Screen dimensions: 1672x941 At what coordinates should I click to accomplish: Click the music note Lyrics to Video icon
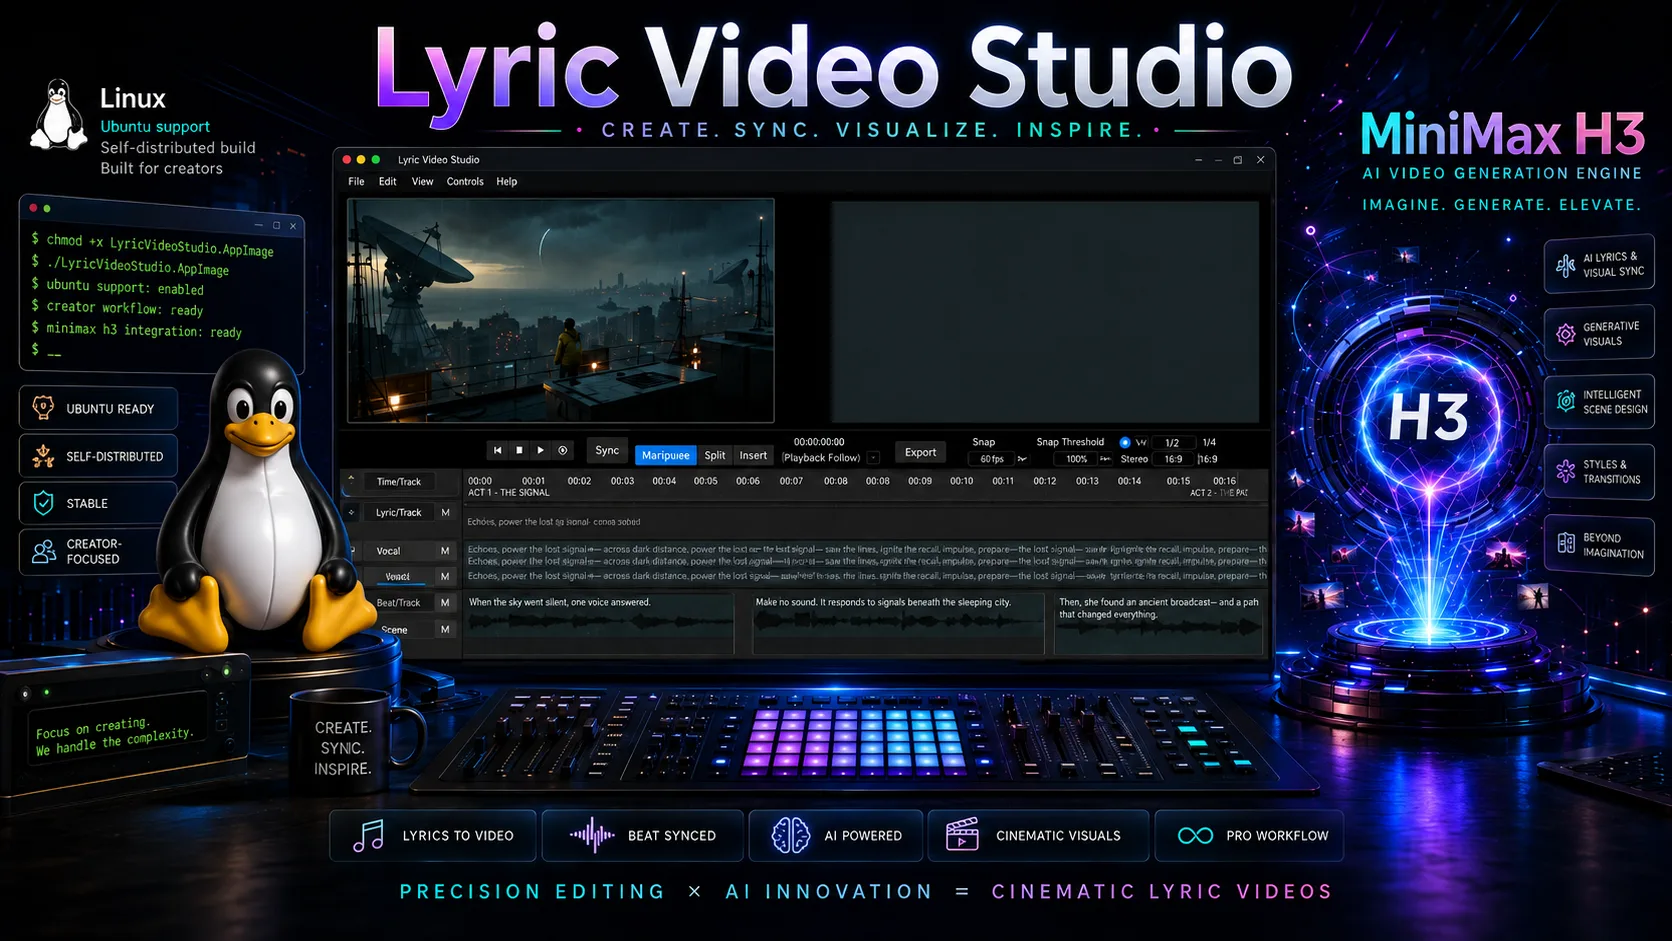369,836
